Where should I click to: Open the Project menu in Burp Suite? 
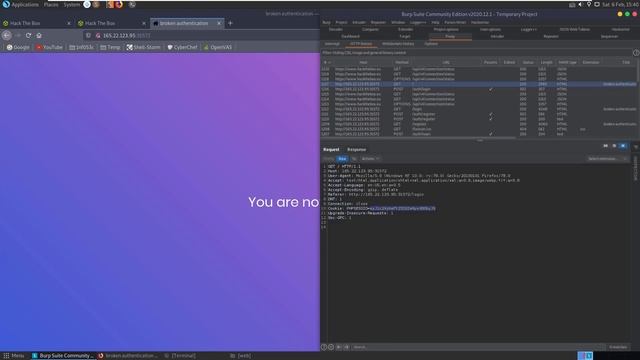[x=341, y=22]
